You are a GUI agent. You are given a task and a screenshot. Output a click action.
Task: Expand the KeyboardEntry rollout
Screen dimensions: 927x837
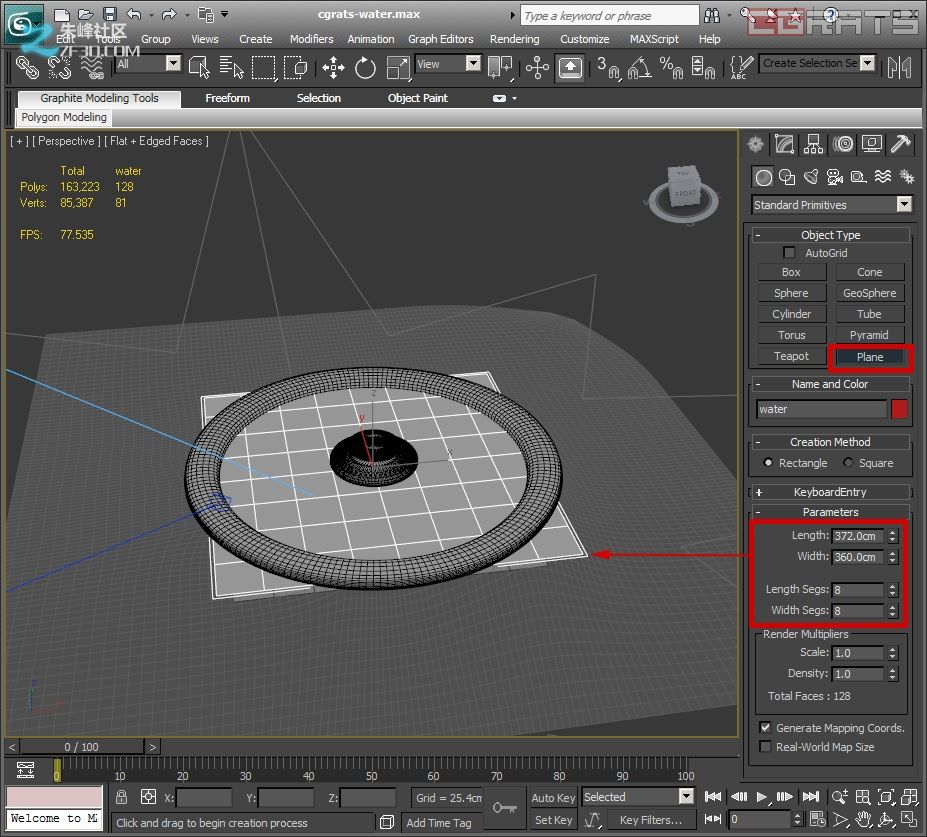pyautogui.click(x=830, y=492)
